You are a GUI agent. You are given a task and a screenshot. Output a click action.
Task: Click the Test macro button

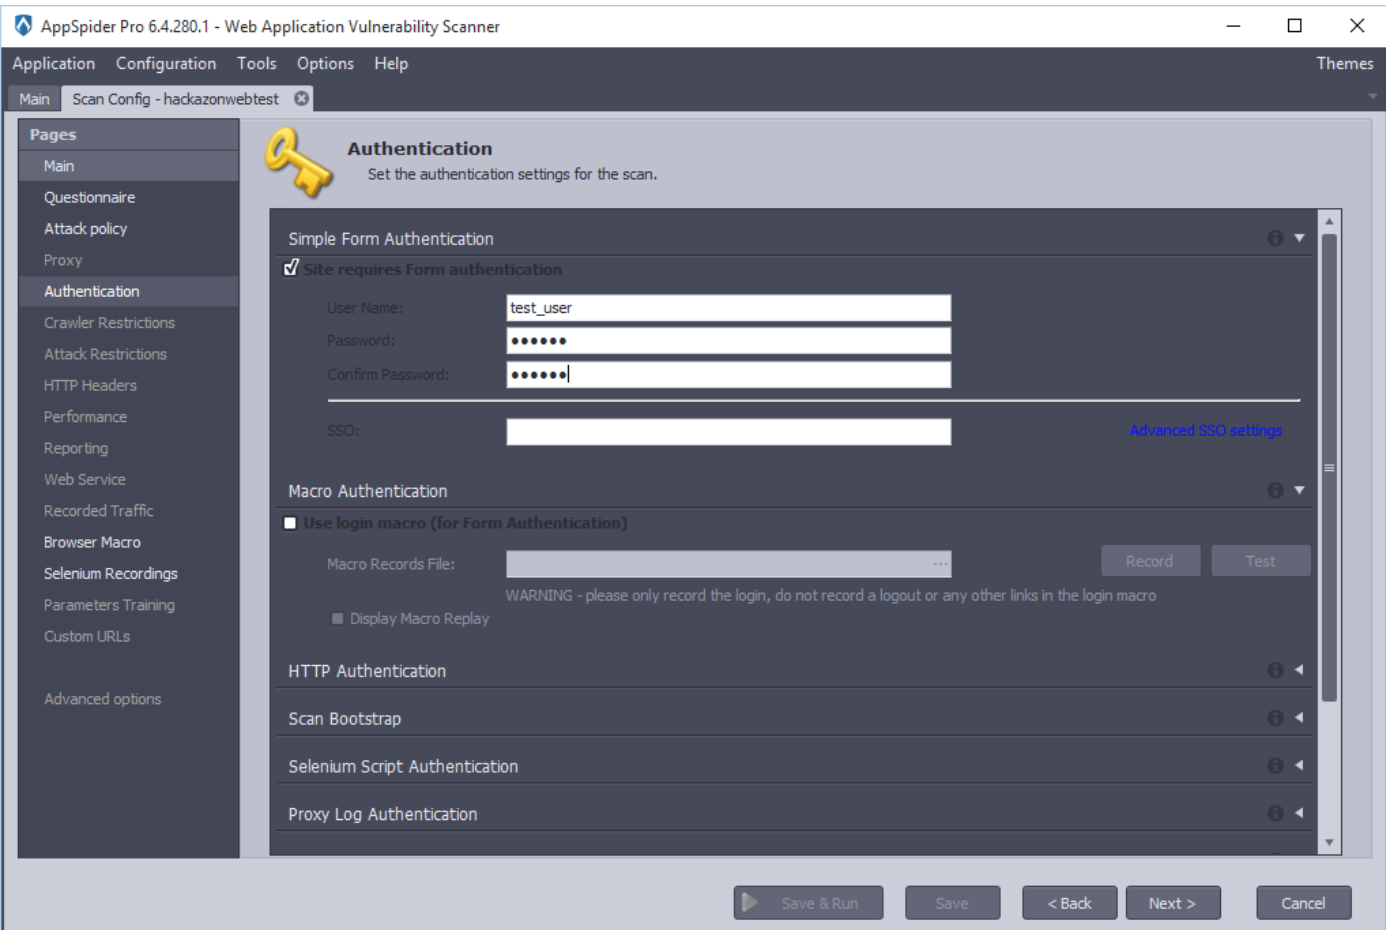[x=1260, y=561]
